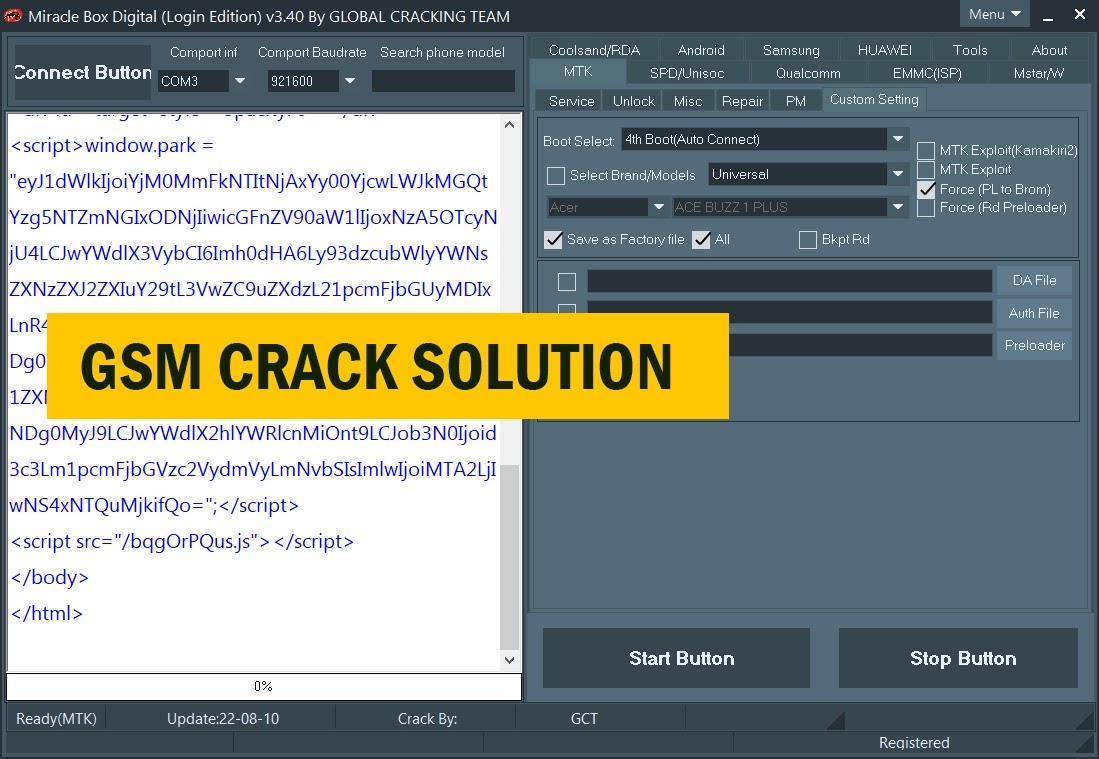Click the DA File button

point(1034,280)
